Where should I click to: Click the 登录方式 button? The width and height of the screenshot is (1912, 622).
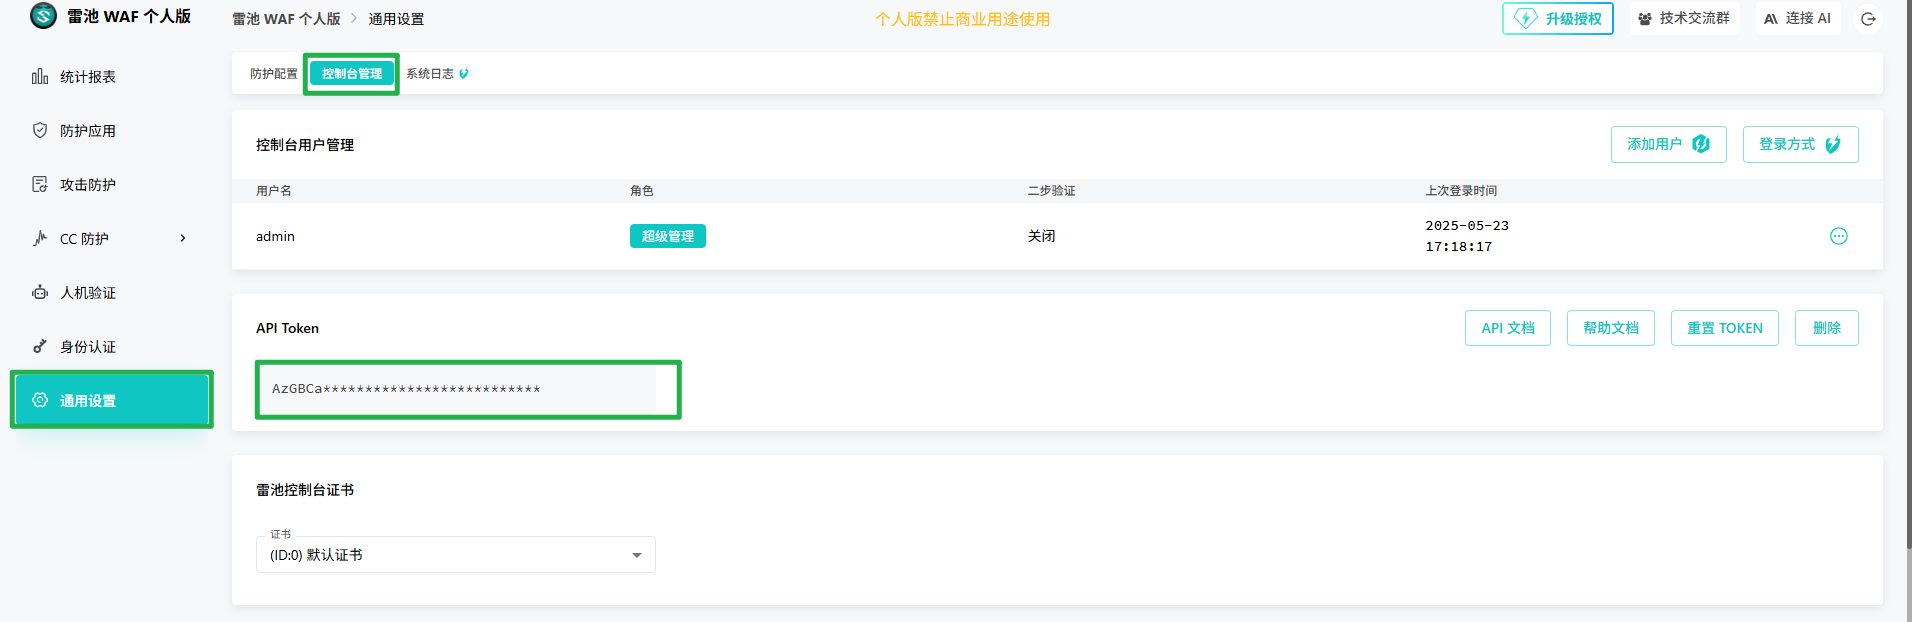[1799, 145]
